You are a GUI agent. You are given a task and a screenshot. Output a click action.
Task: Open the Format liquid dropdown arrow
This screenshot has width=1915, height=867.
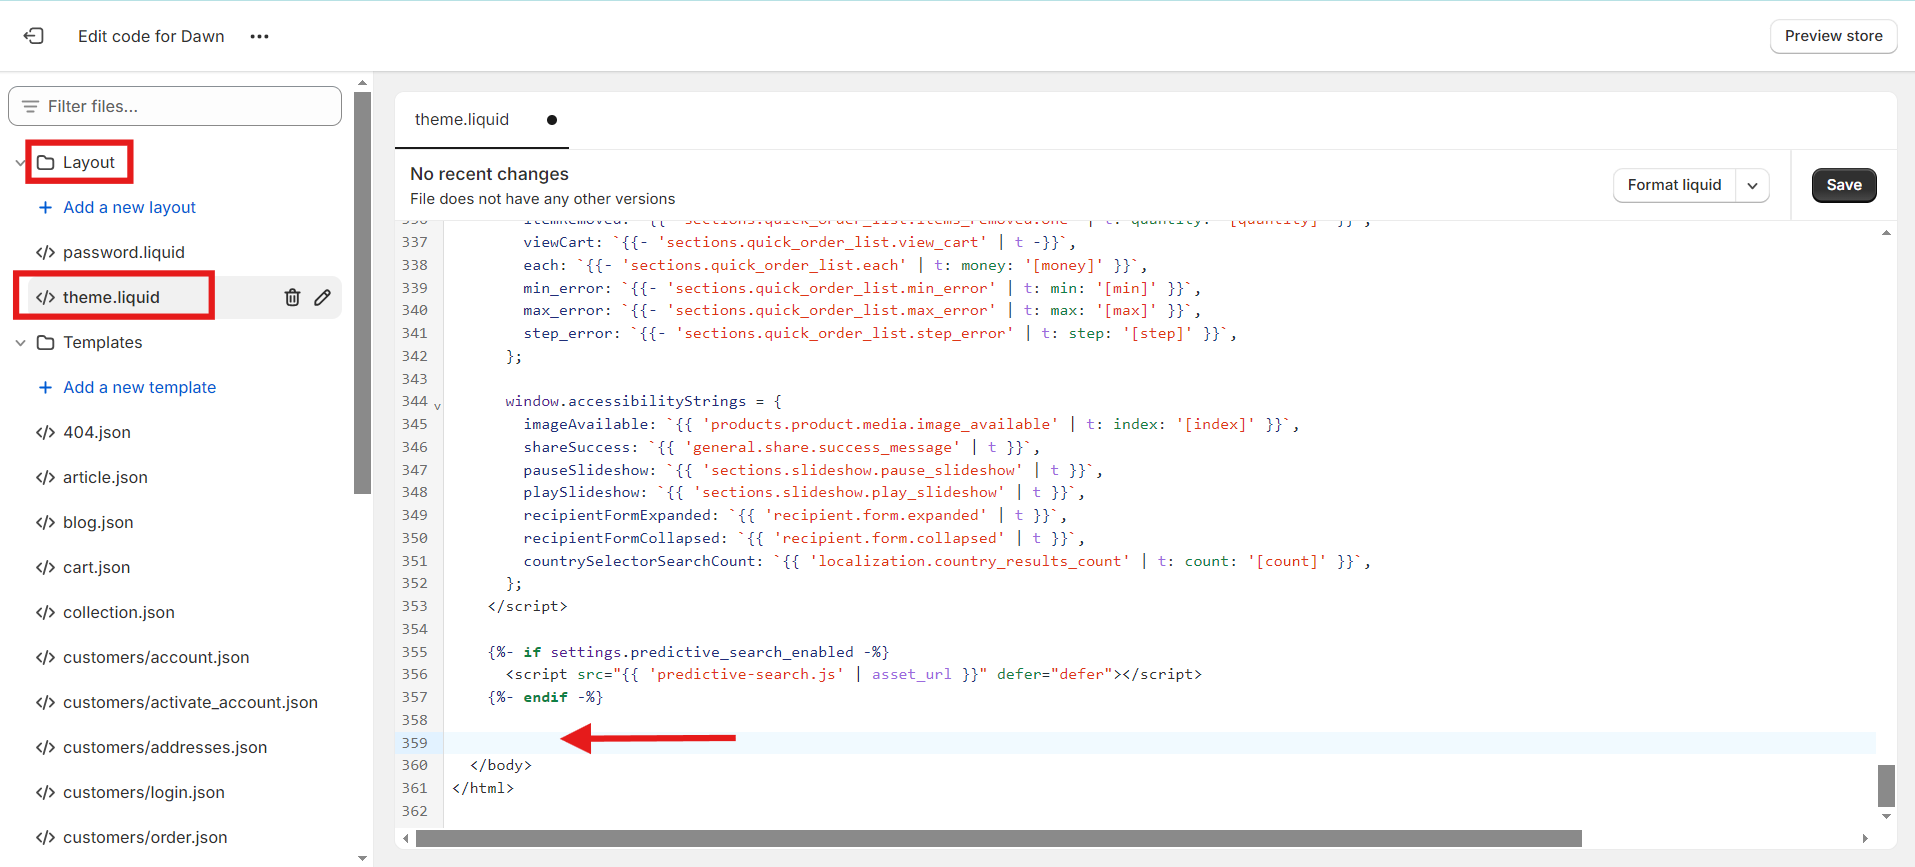click(x=1752, y=185)
